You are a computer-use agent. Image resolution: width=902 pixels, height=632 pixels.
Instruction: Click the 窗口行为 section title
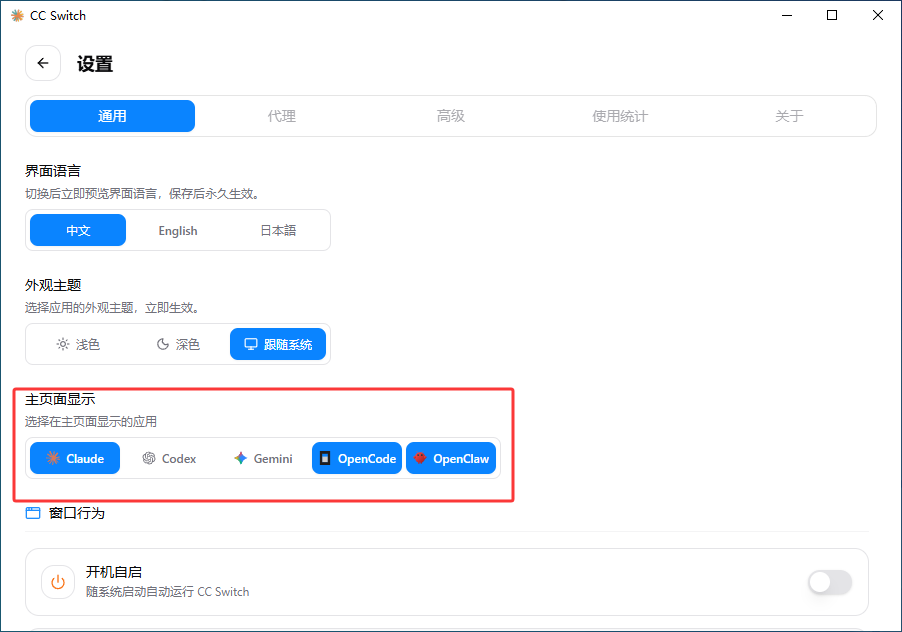(x=77, y=513)
